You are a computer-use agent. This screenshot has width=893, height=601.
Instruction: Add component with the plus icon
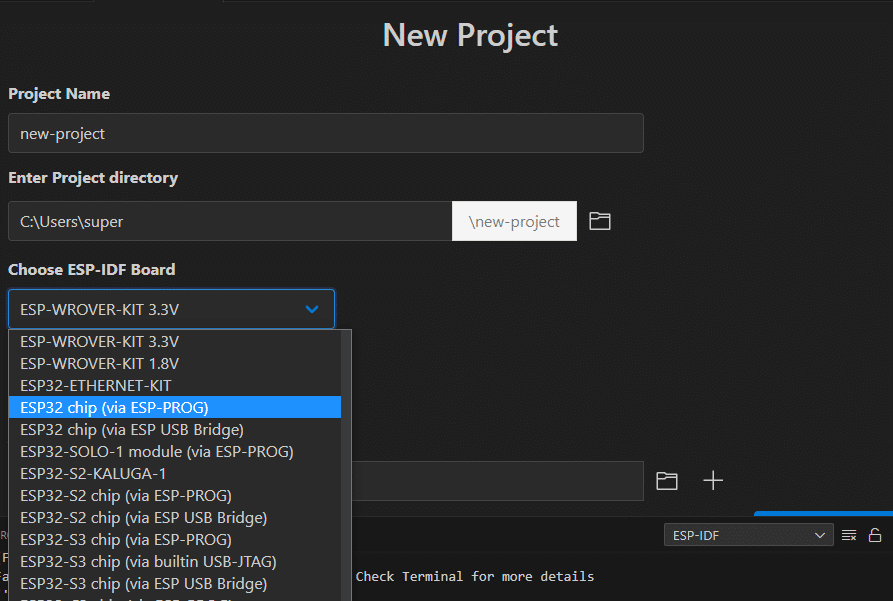(x=712, y=481)
